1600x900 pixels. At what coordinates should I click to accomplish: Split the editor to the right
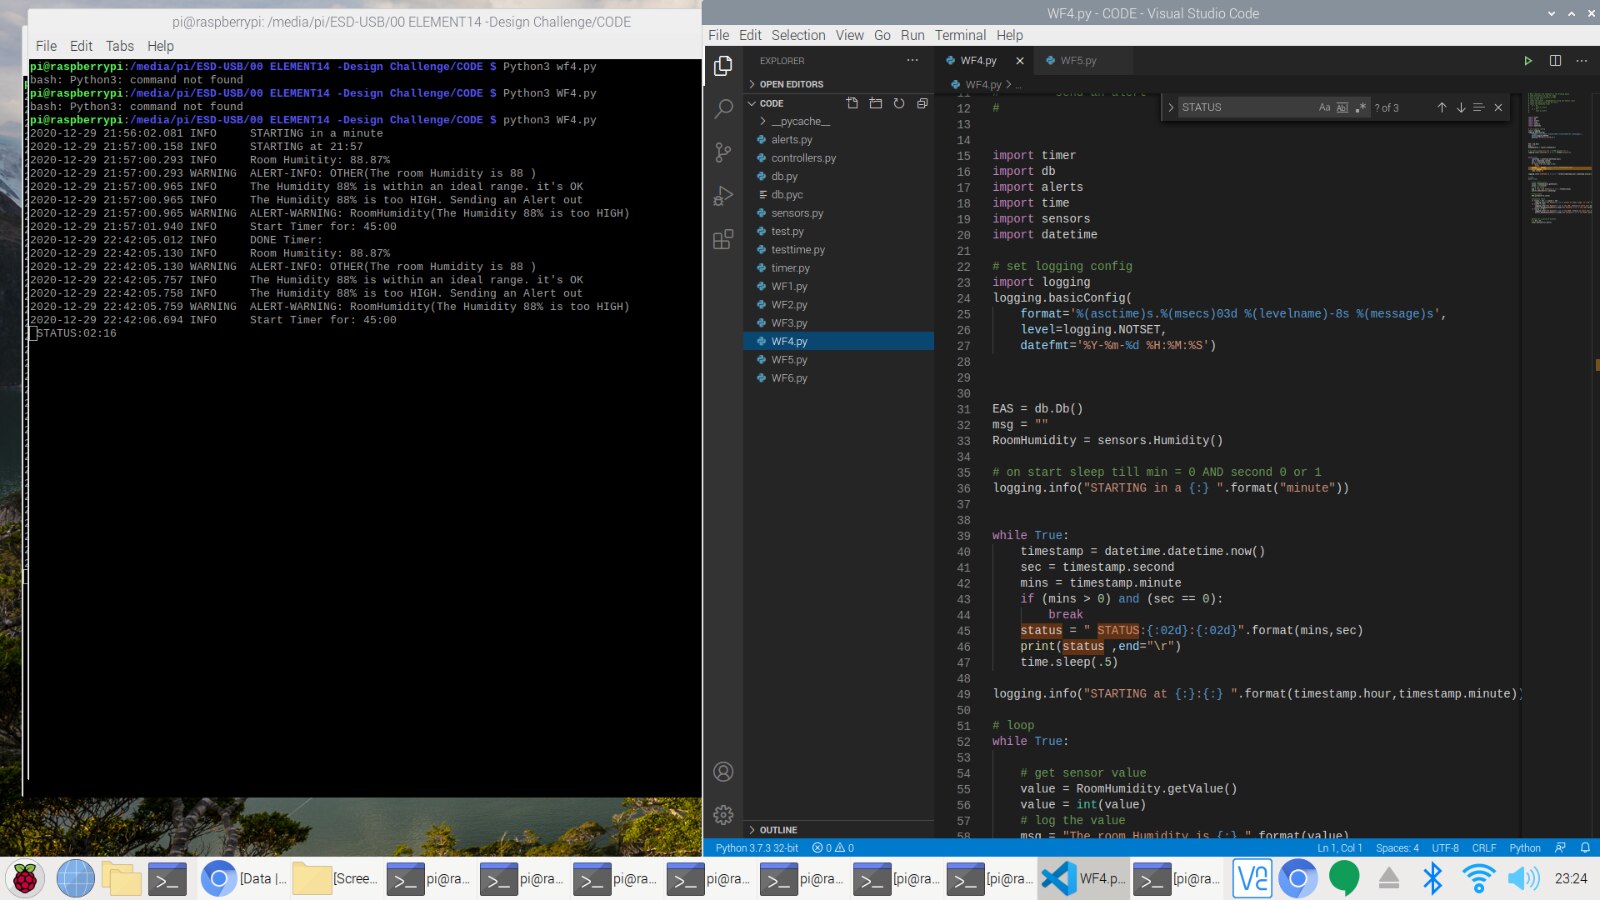(x=1555, y=61)
